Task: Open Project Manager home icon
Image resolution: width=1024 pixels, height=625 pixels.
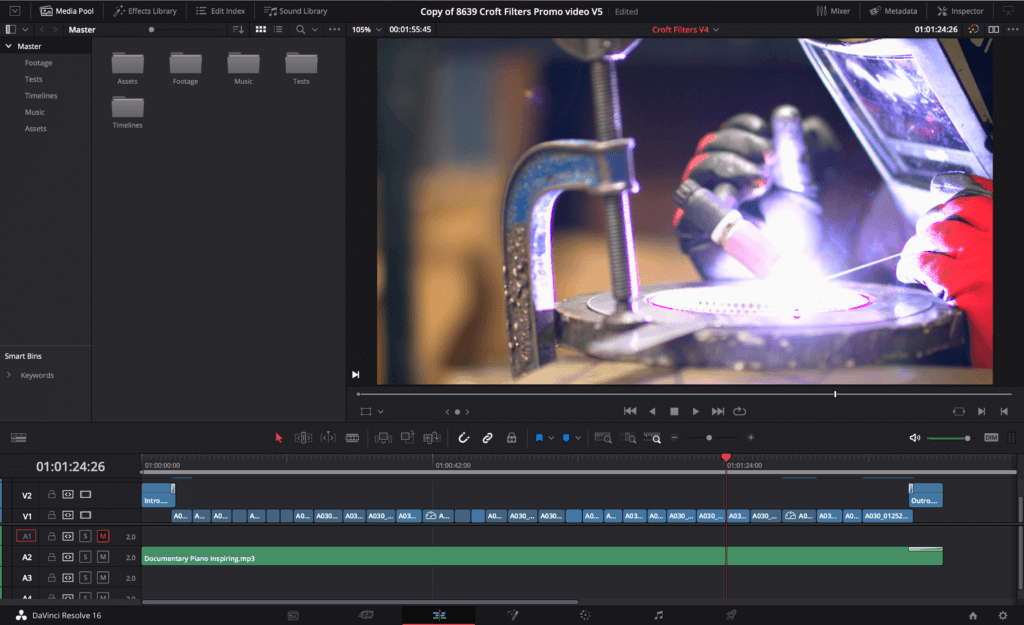Action: 972,615
